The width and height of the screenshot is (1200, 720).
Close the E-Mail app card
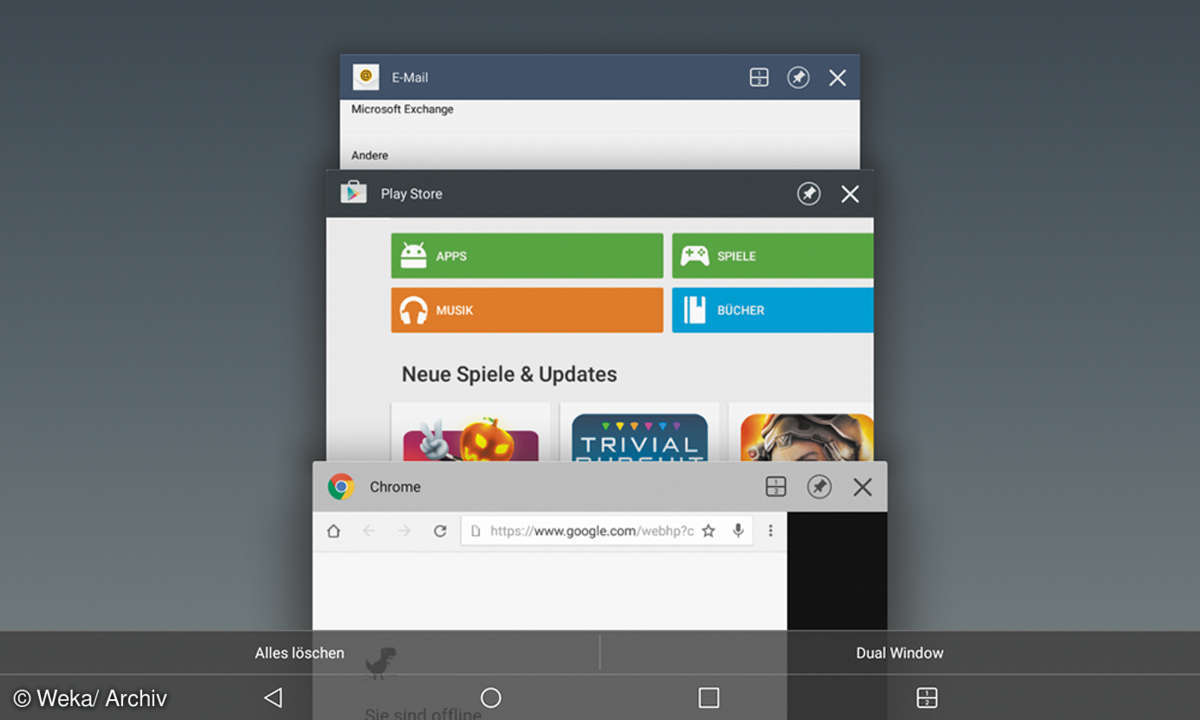tap(838, 77)
